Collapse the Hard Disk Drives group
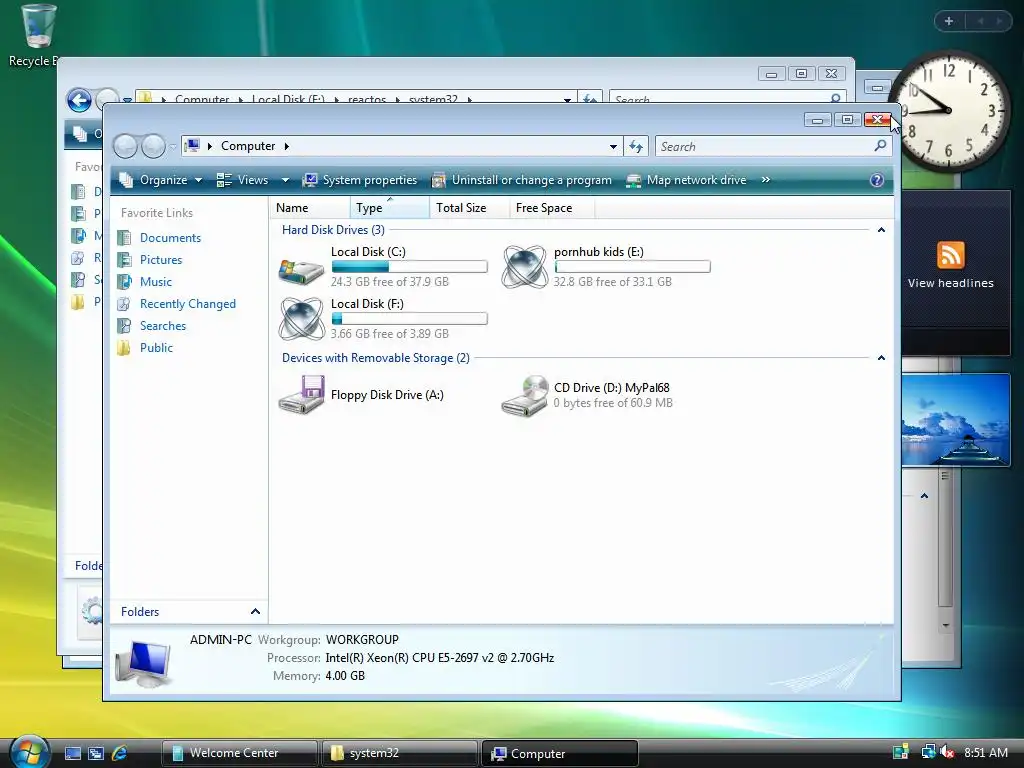Viewport: 1024px width, 768px height. pyautogui.click(x=881, y=230)
